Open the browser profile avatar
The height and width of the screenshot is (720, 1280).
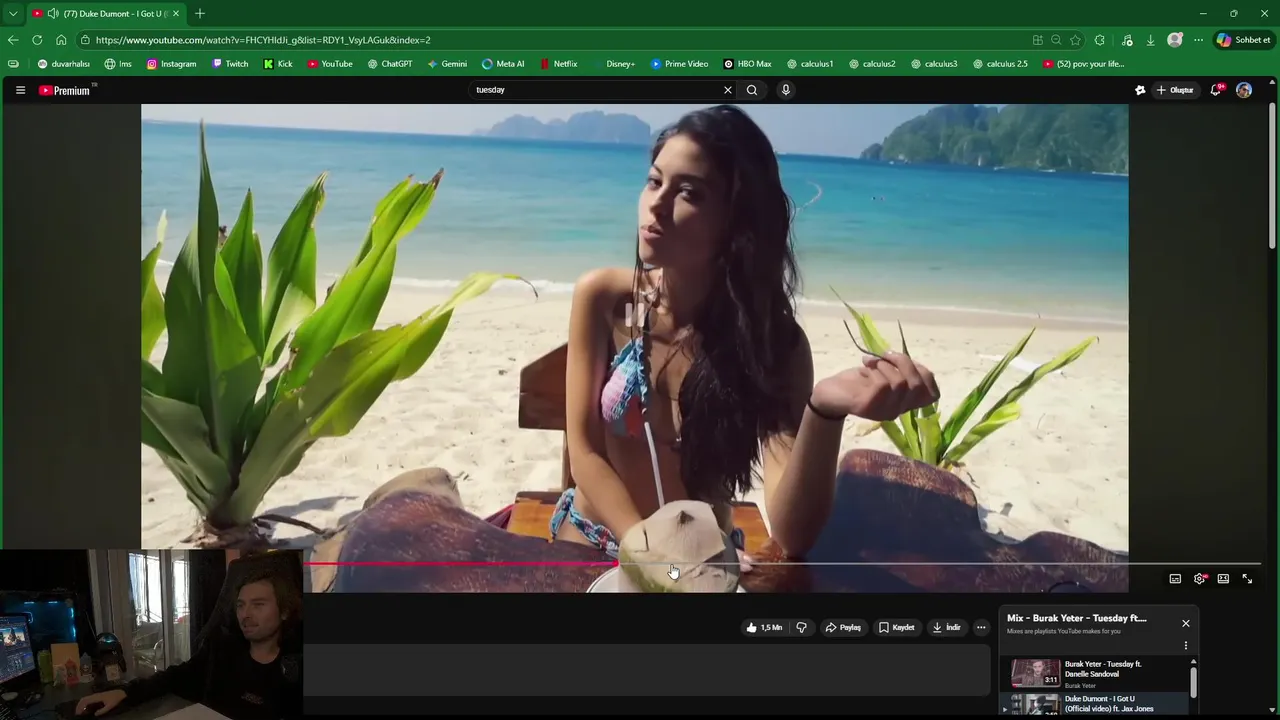click(1175, 40)
